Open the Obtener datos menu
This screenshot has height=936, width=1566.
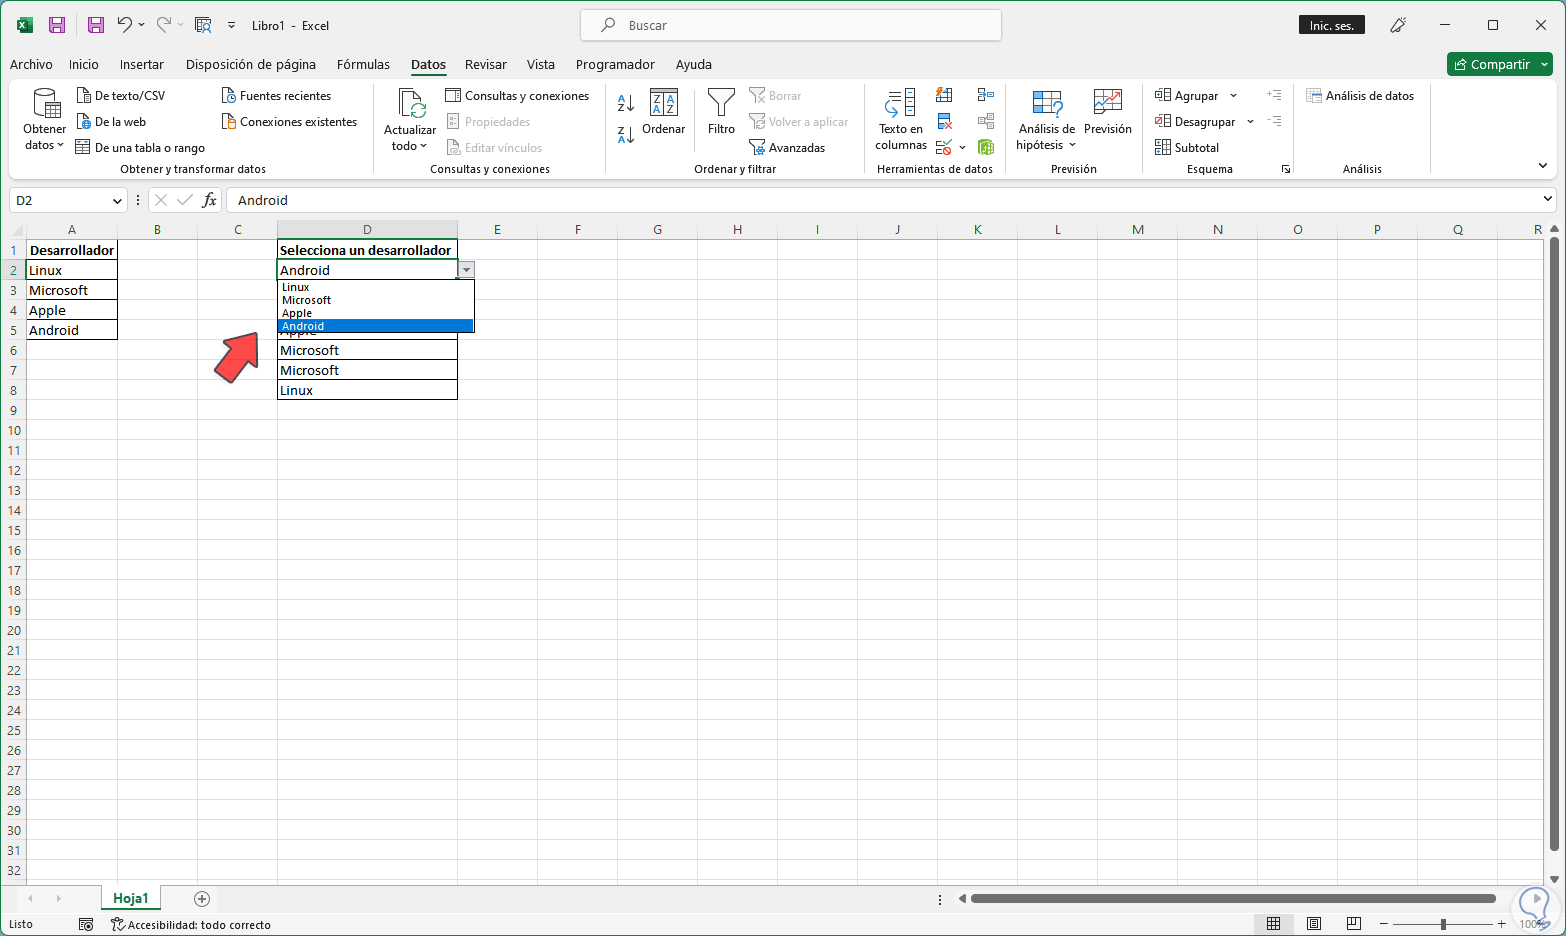point(44,119)
